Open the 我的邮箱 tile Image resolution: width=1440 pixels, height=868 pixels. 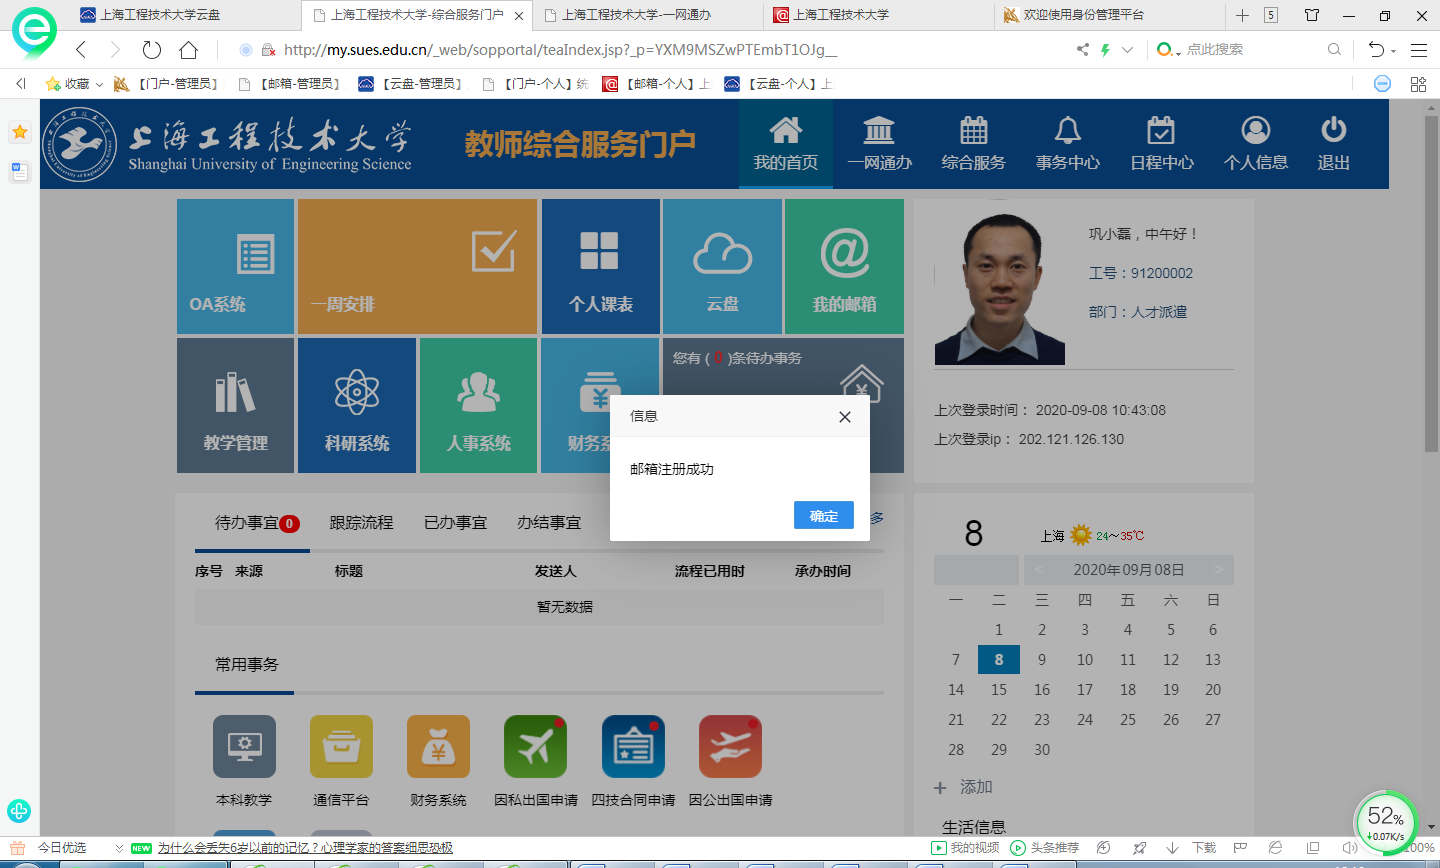pos(844,266)
